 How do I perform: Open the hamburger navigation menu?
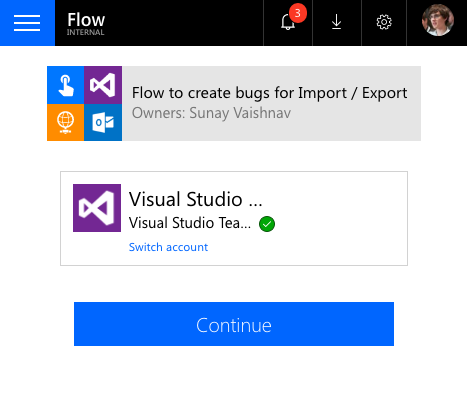coord(27,23)
